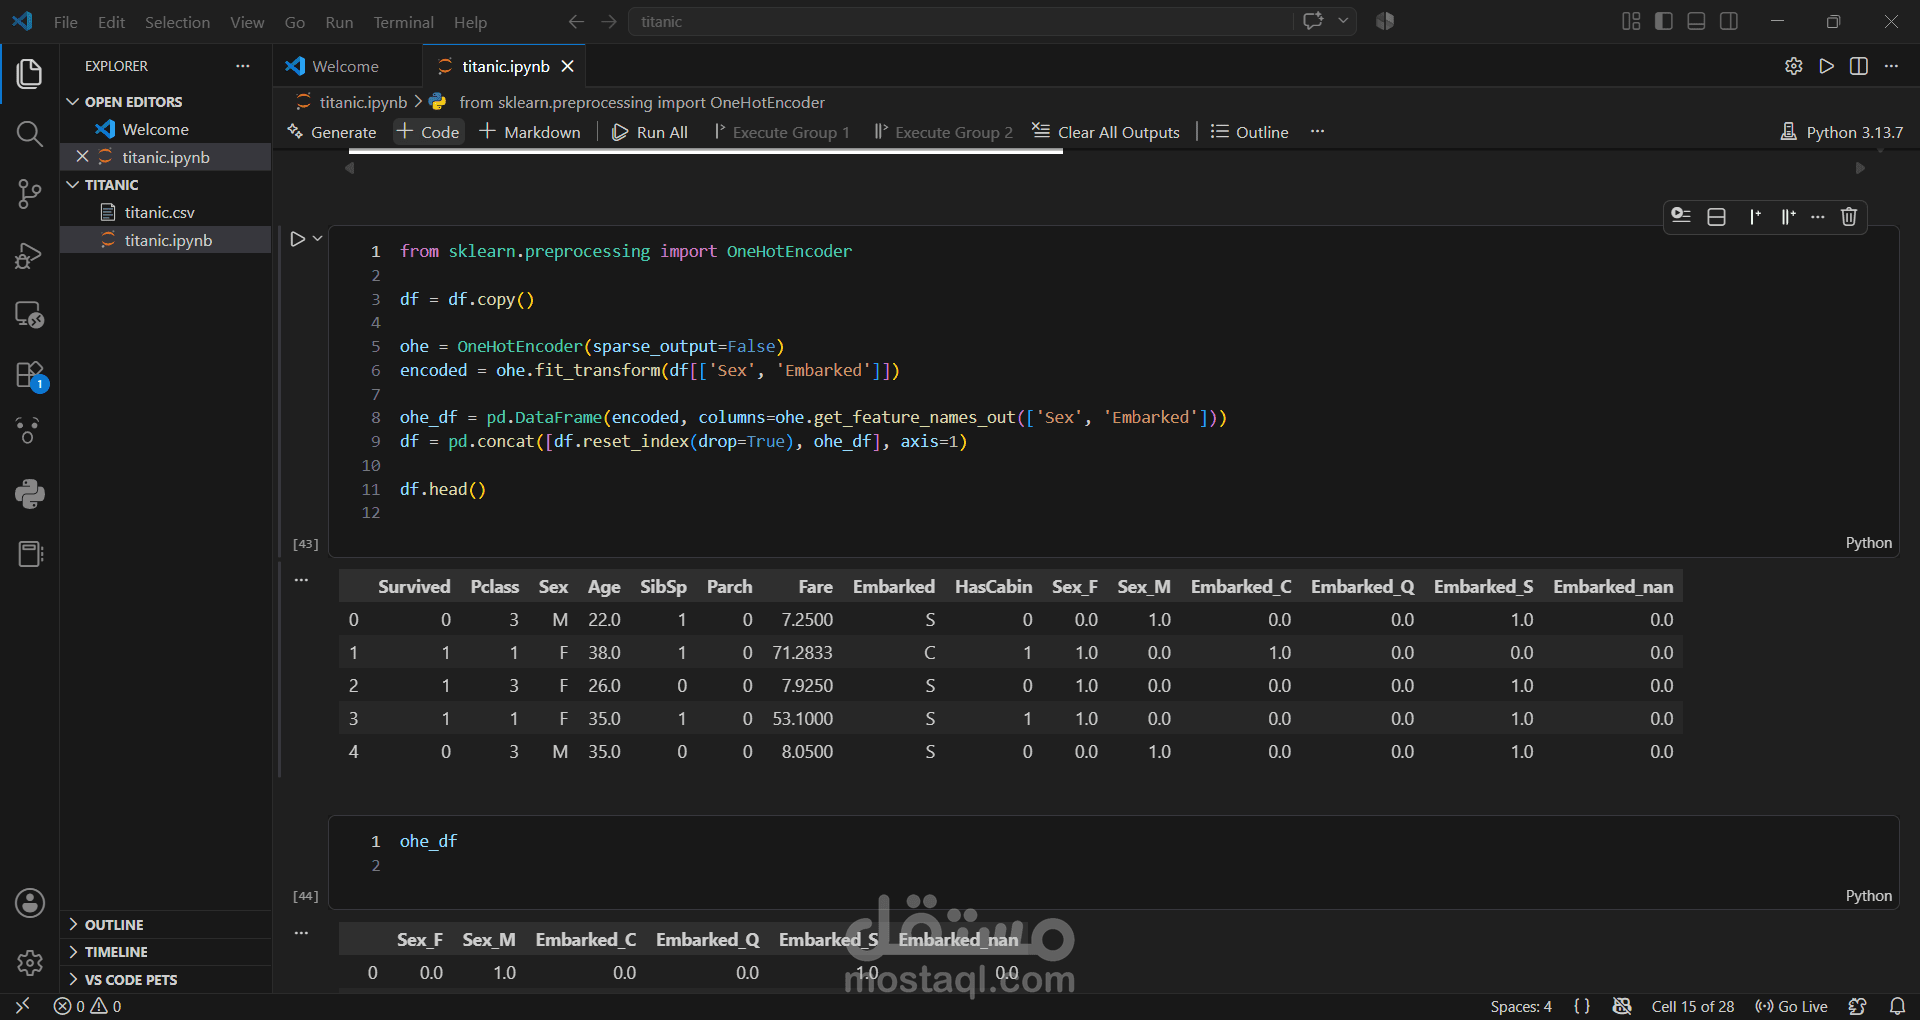The image size is (1920, 1020).
Task: Open the Notifications bell in status bar
Action: pos(1897,1006)
